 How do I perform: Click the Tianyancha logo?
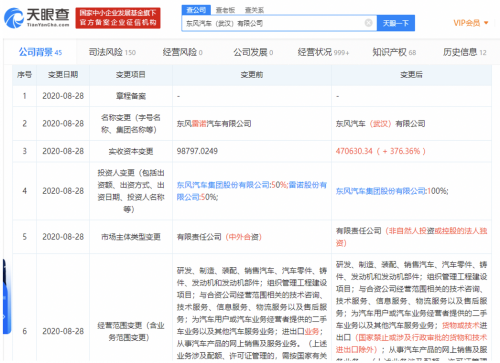(x=37, y=18)
